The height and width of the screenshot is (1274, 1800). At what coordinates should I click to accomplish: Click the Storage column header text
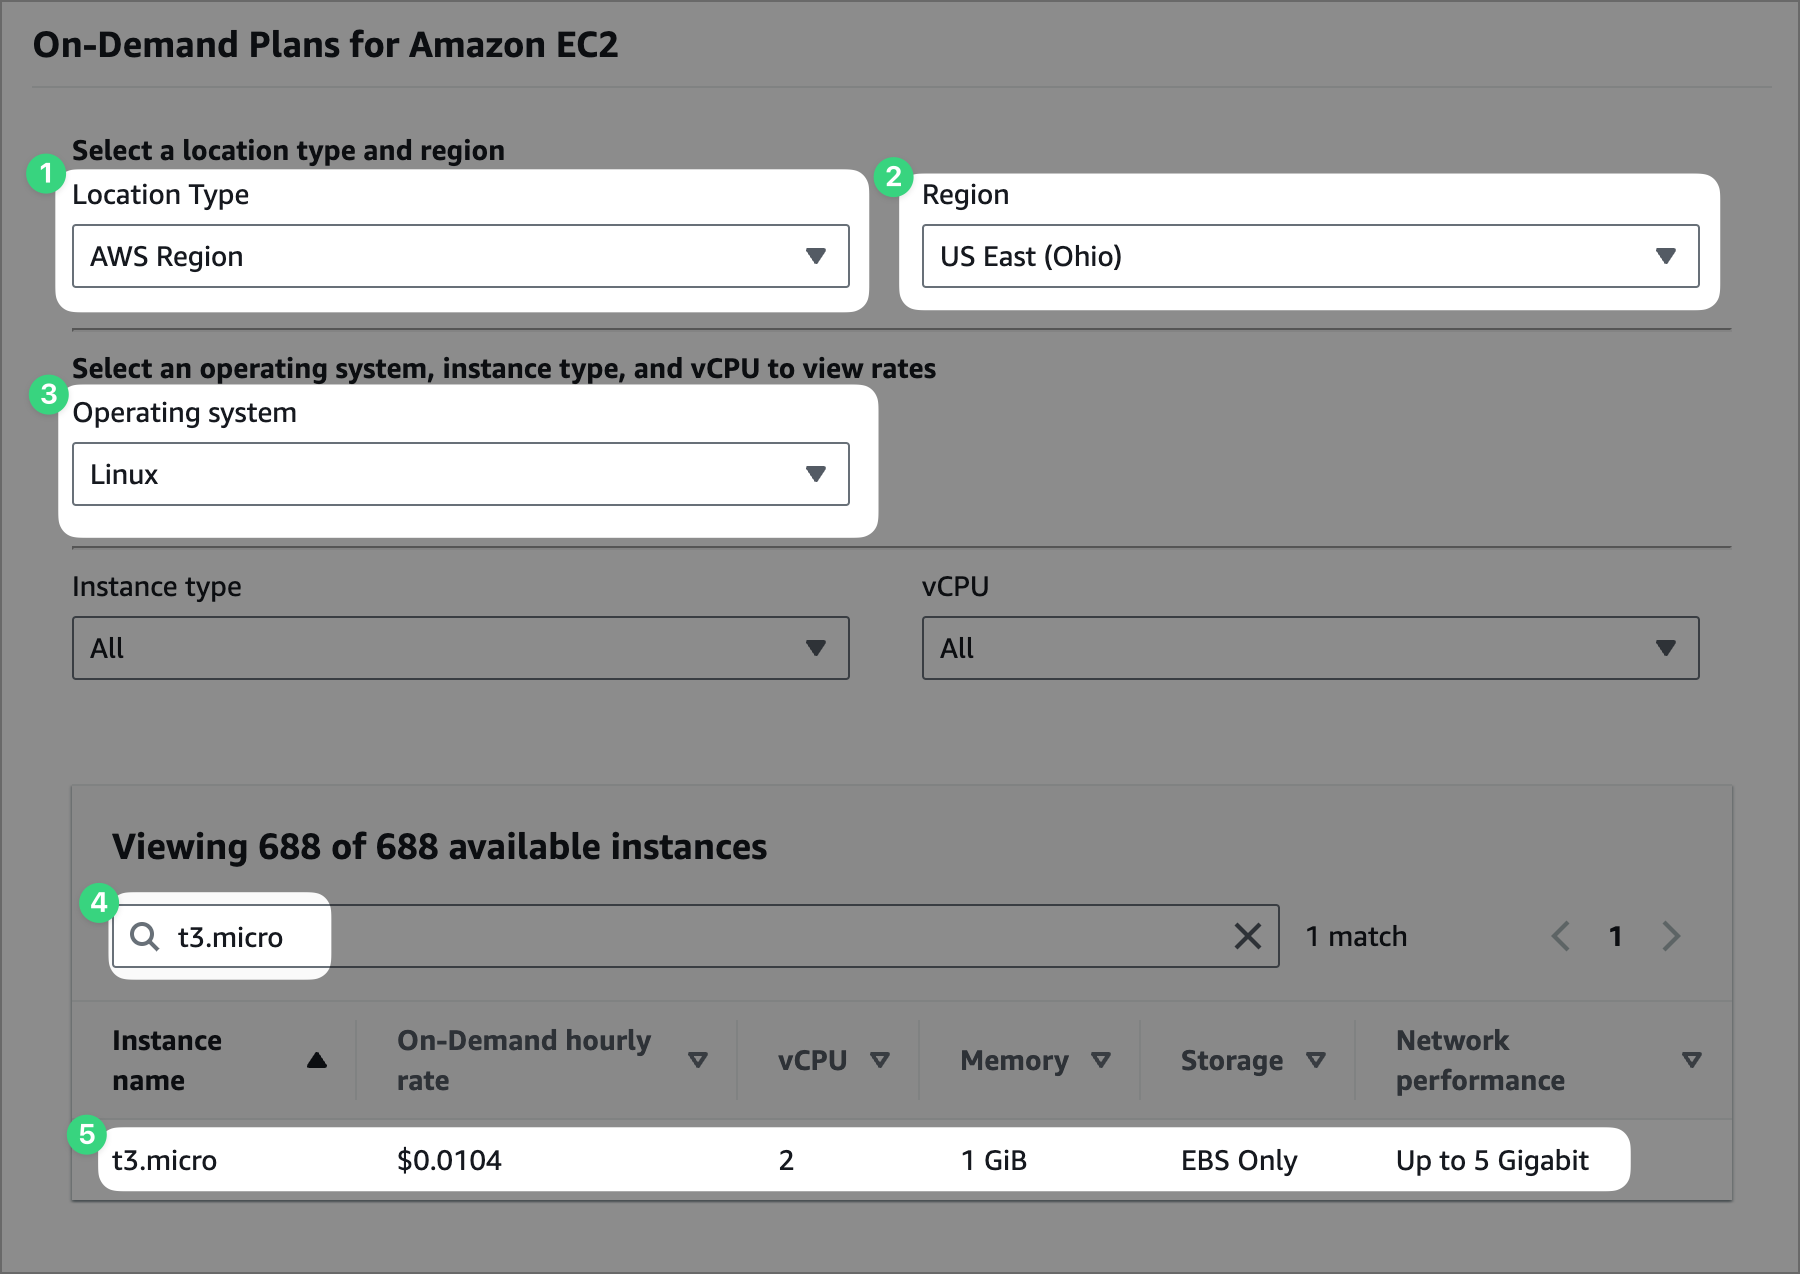pyautogui.click(x=1232, y=1060)
